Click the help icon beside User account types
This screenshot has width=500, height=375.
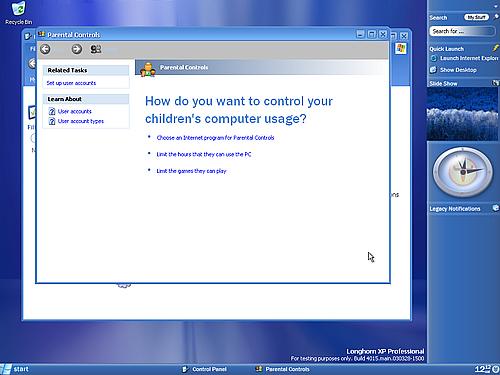pos(52,121)
